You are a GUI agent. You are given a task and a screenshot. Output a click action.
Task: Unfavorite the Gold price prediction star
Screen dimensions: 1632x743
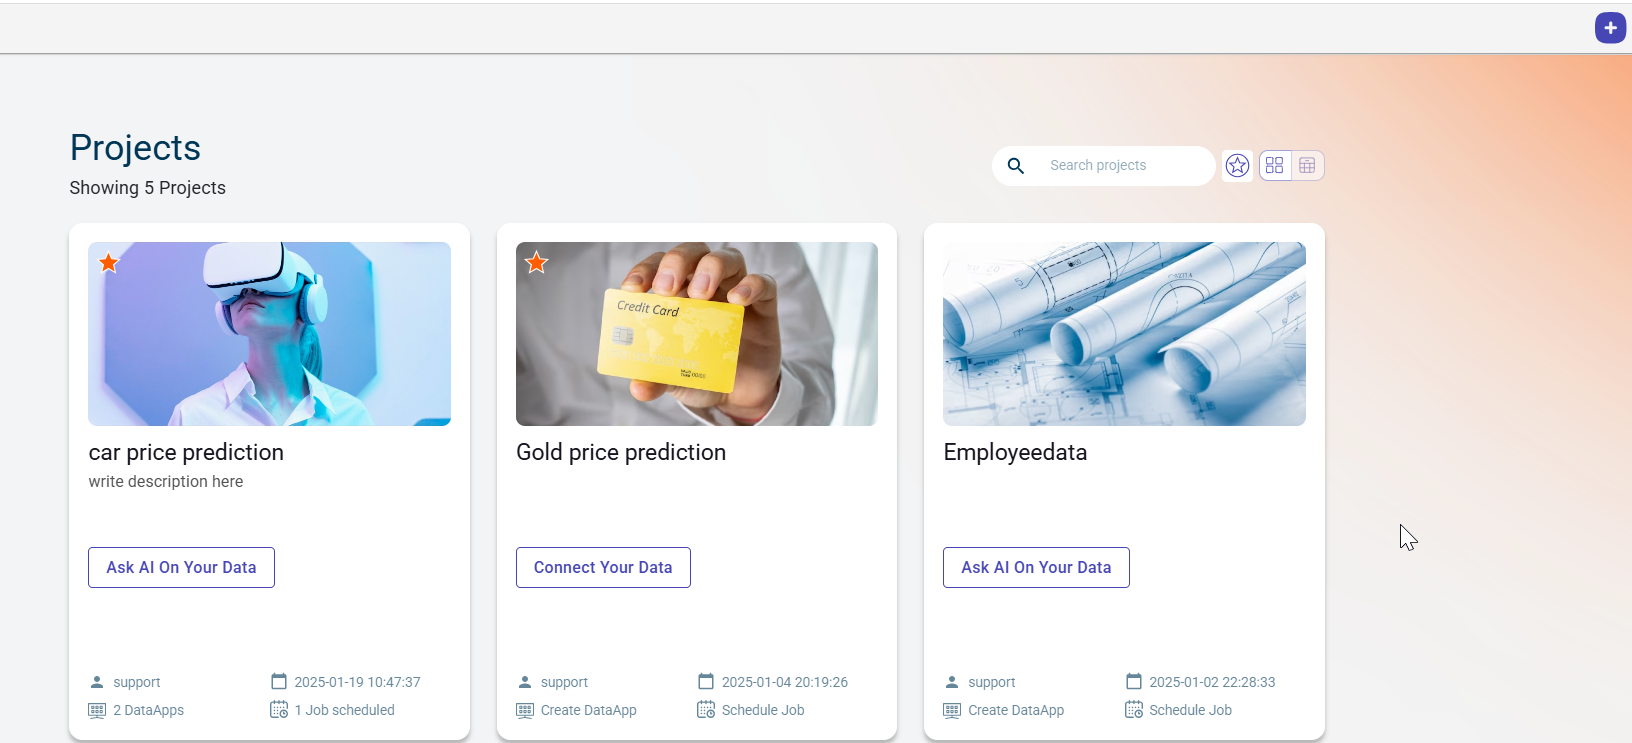pos(537,263)
